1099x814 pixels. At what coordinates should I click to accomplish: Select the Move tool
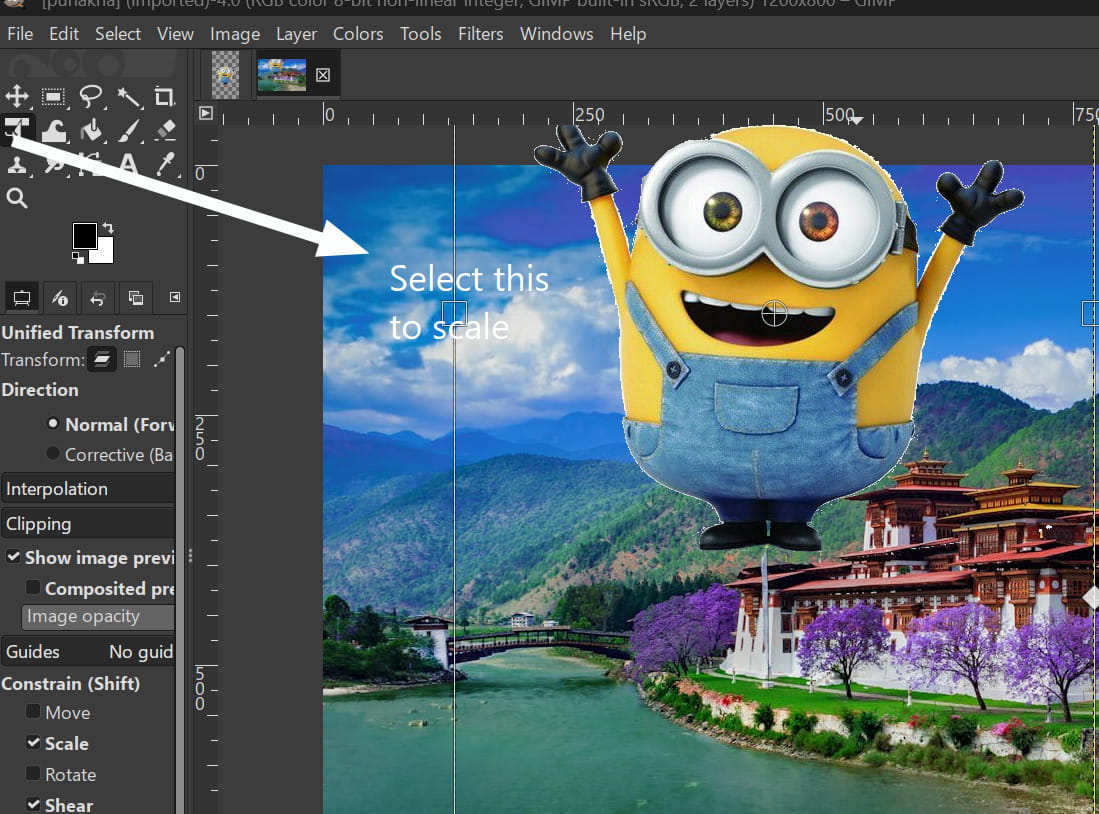pos(17,96)
